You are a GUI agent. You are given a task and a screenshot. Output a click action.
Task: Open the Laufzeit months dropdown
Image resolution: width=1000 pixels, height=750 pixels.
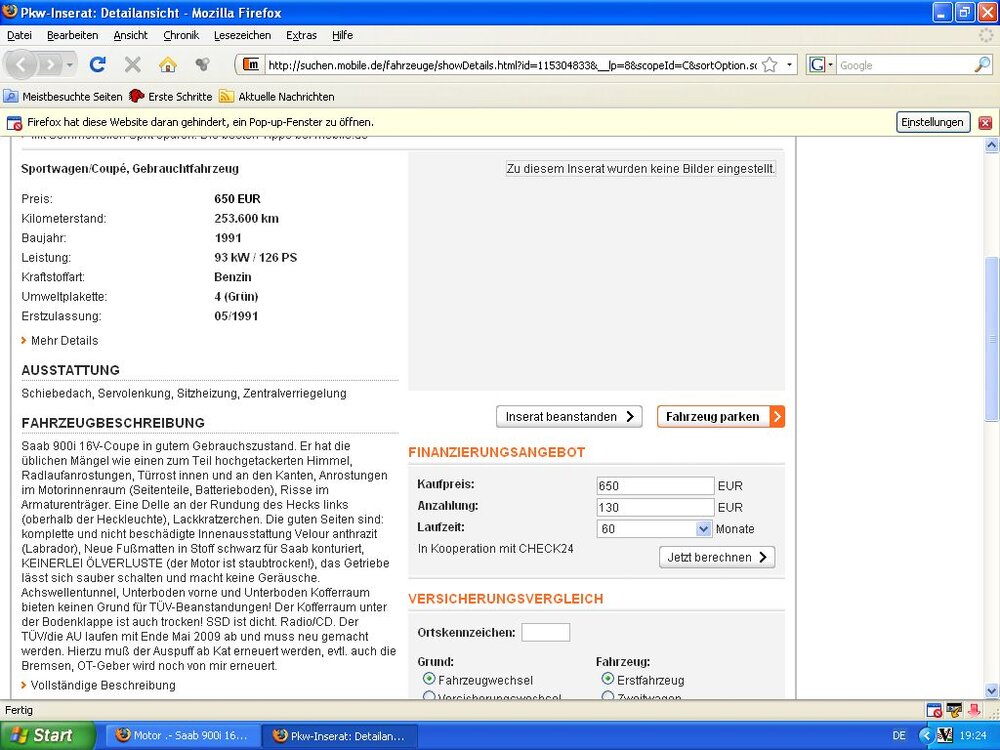click(x=703, y=529)
